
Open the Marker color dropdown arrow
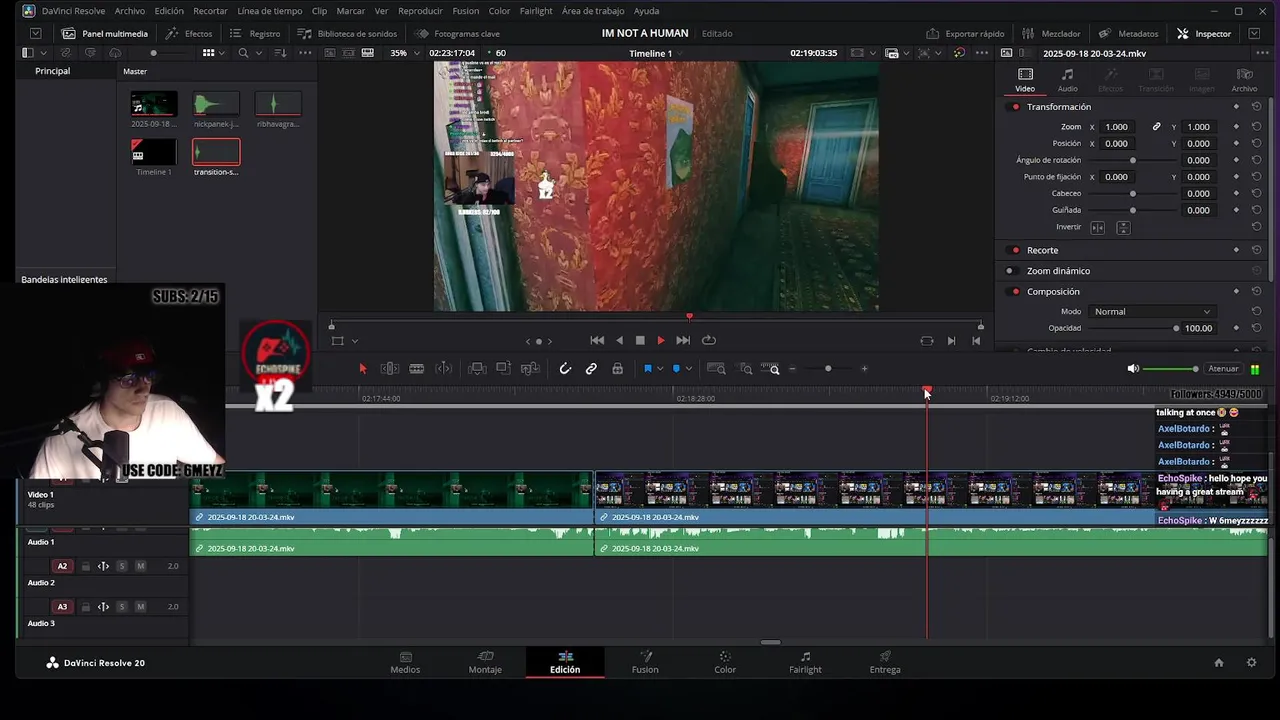[688, 369]
